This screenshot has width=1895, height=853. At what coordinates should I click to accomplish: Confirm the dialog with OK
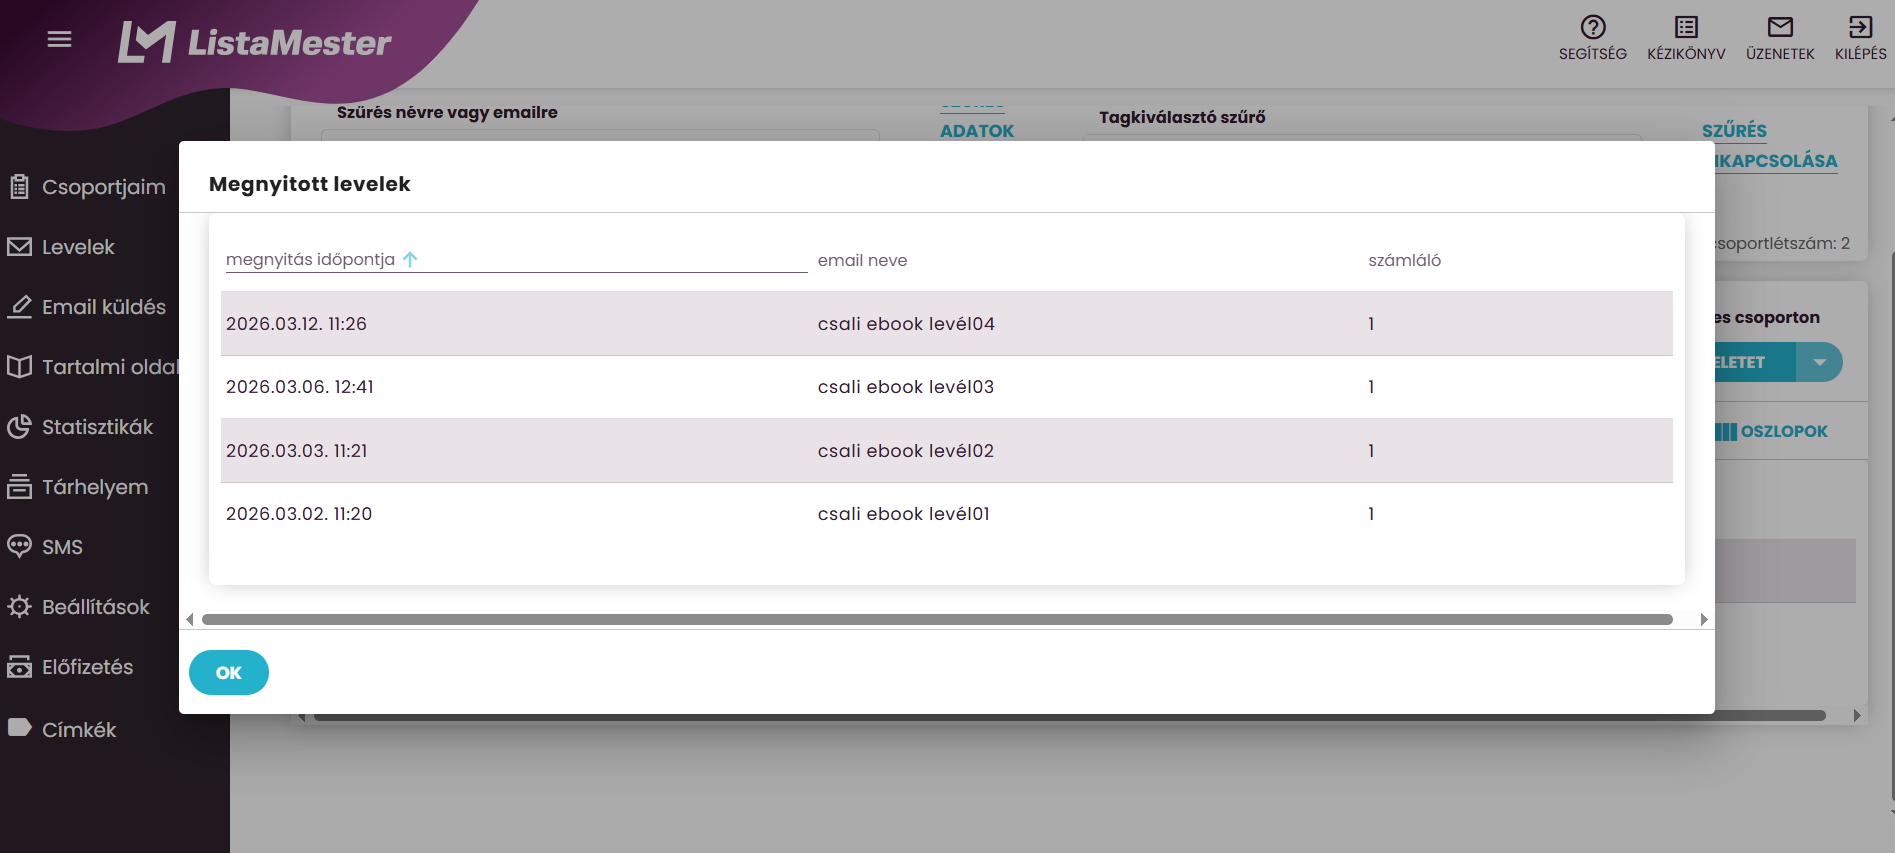[229, 672]
